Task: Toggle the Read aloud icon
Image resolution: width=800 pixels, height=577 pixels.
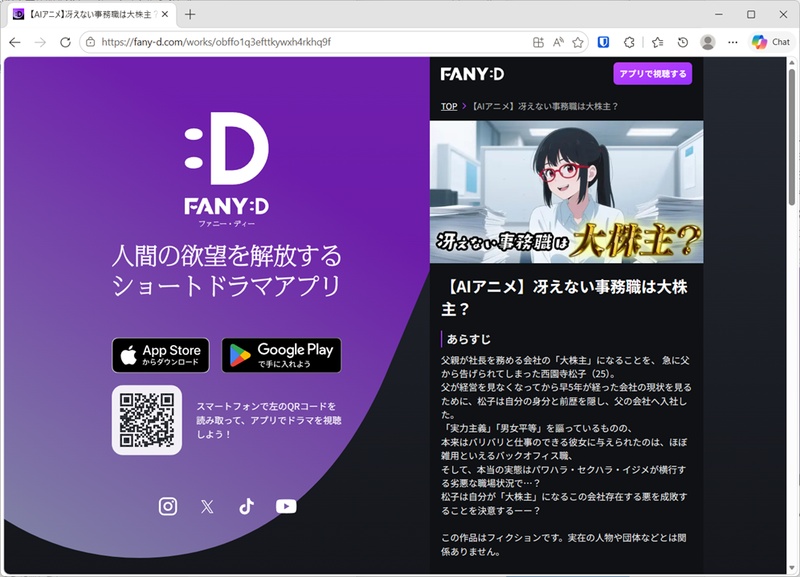Action: click(558, 42)
